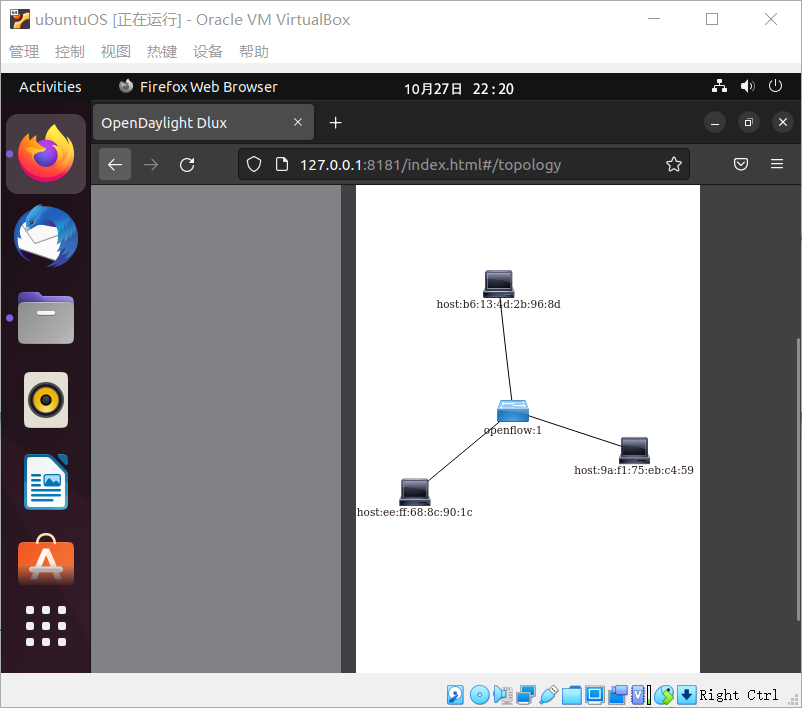802x708 pixels.
Task: Open a new Firefox tab
Action: tap(336, 123)
